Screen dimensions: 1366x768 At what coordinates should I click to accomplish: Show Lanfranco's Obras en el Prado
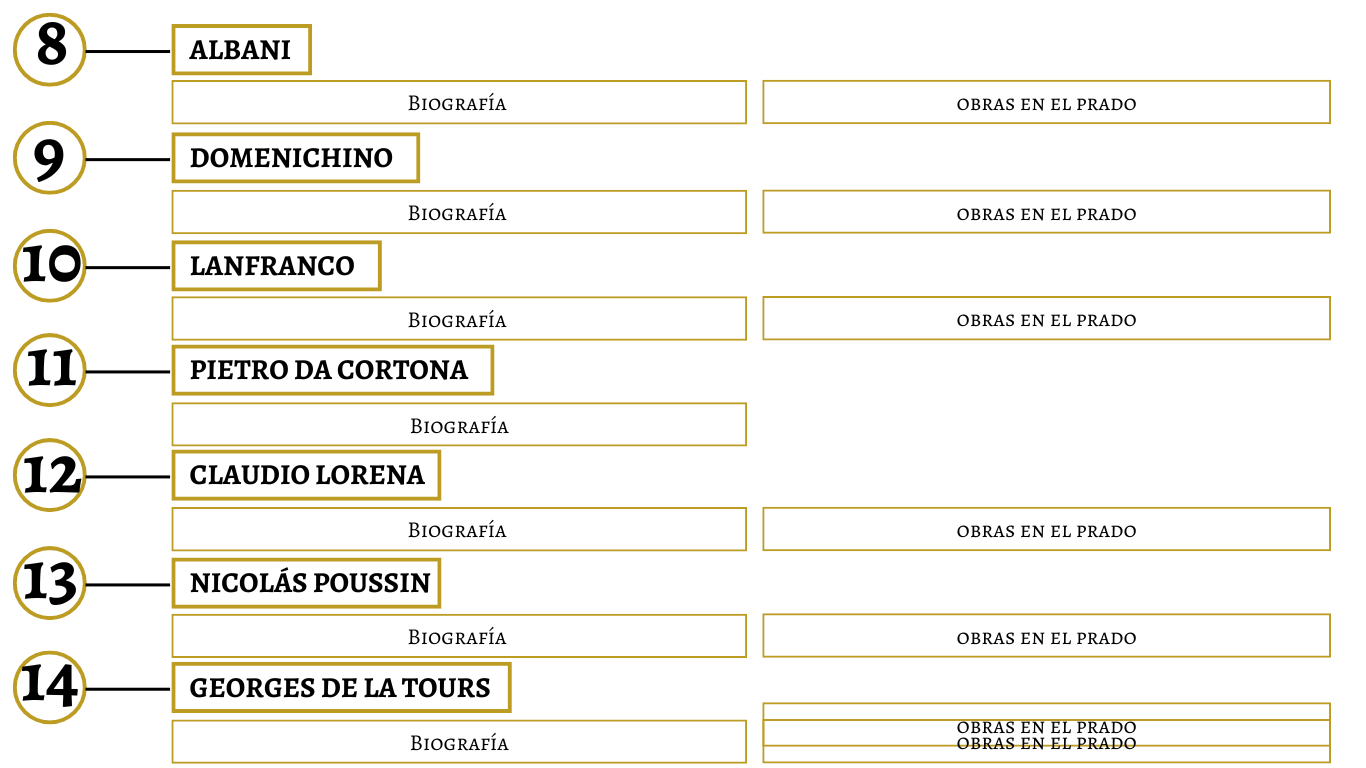pyautogui.click(x=1046, y=319)
